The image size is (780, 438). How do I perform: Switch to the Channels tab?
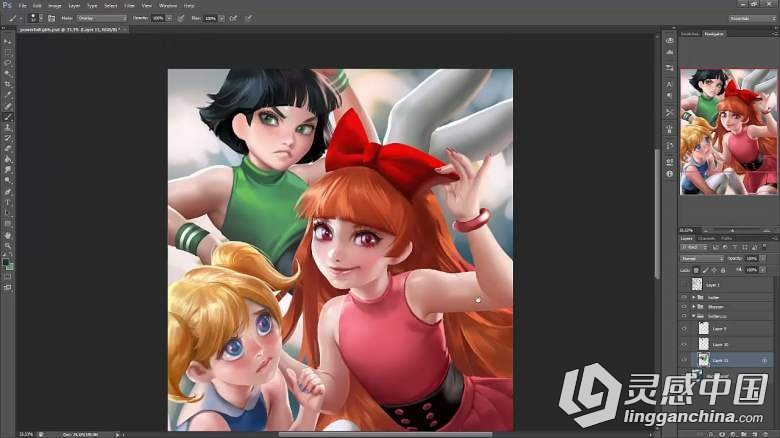(706, 238)
